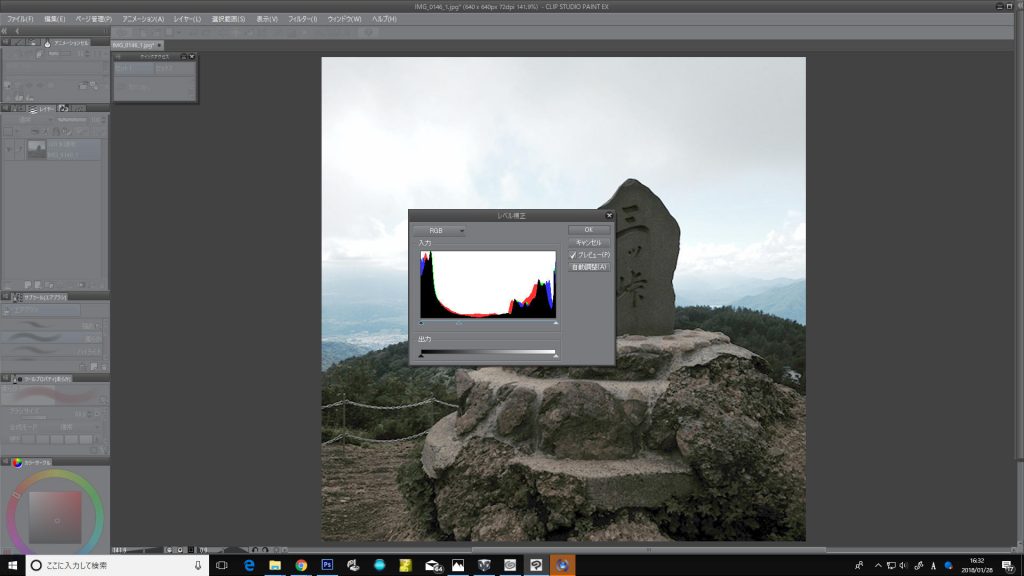Open the ファイル(F) menu
Image resolution: width=1024 pixels, height=576 pixels.
(x=20, y=20)
